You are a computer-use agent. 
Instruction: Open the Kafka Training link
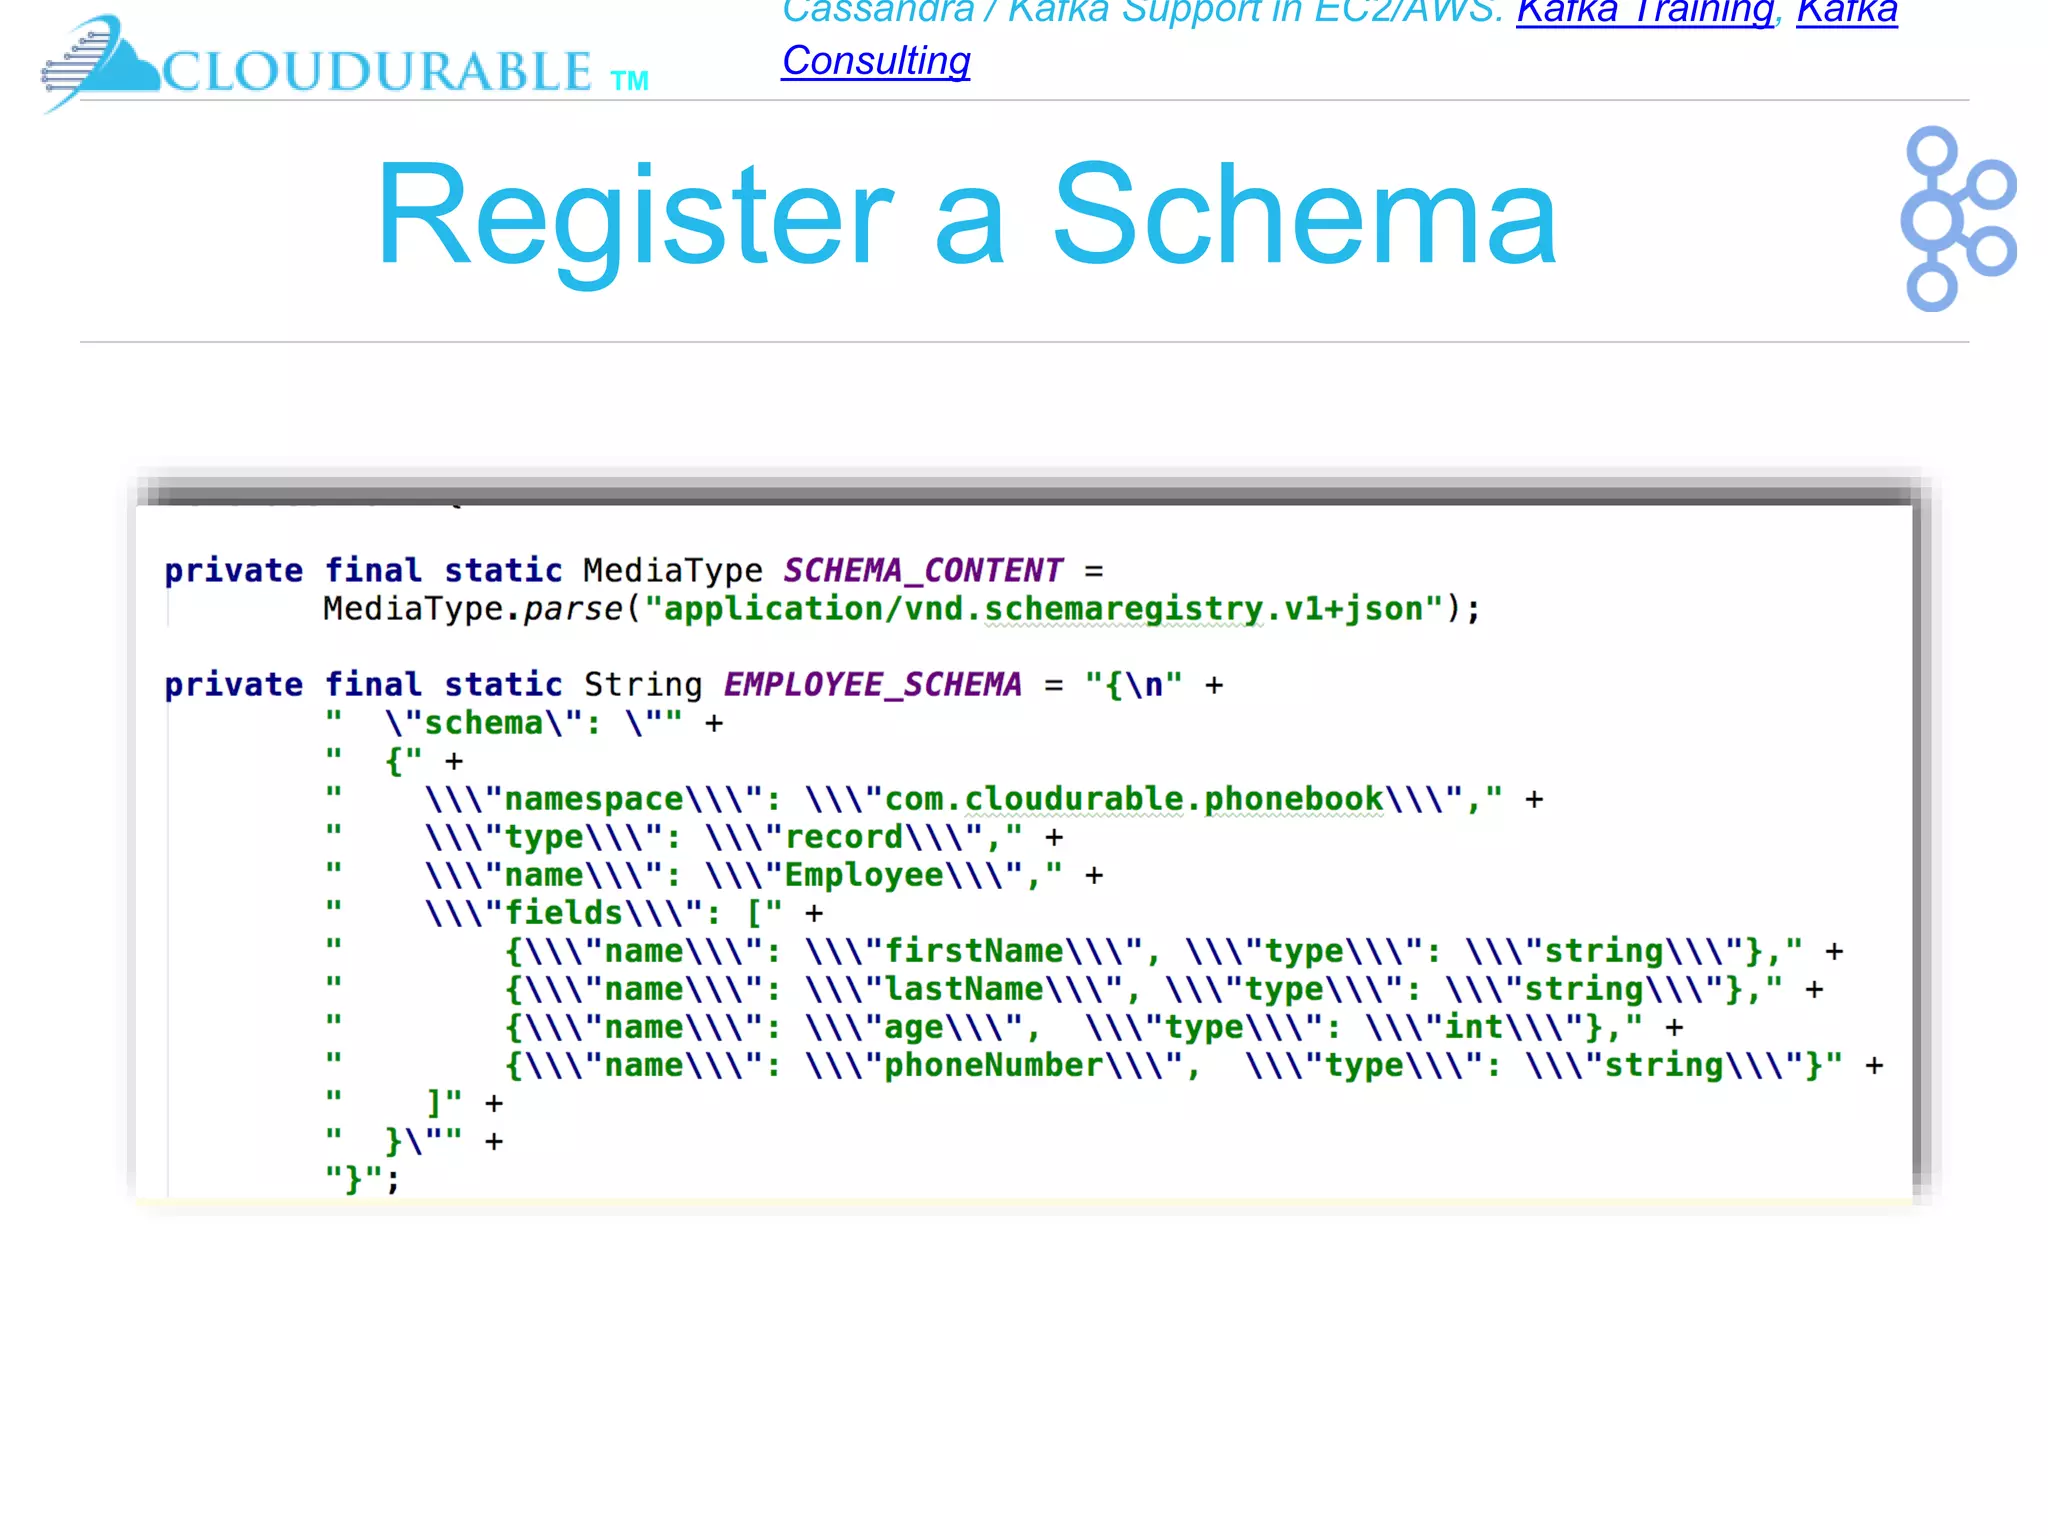coord(1644,12)
